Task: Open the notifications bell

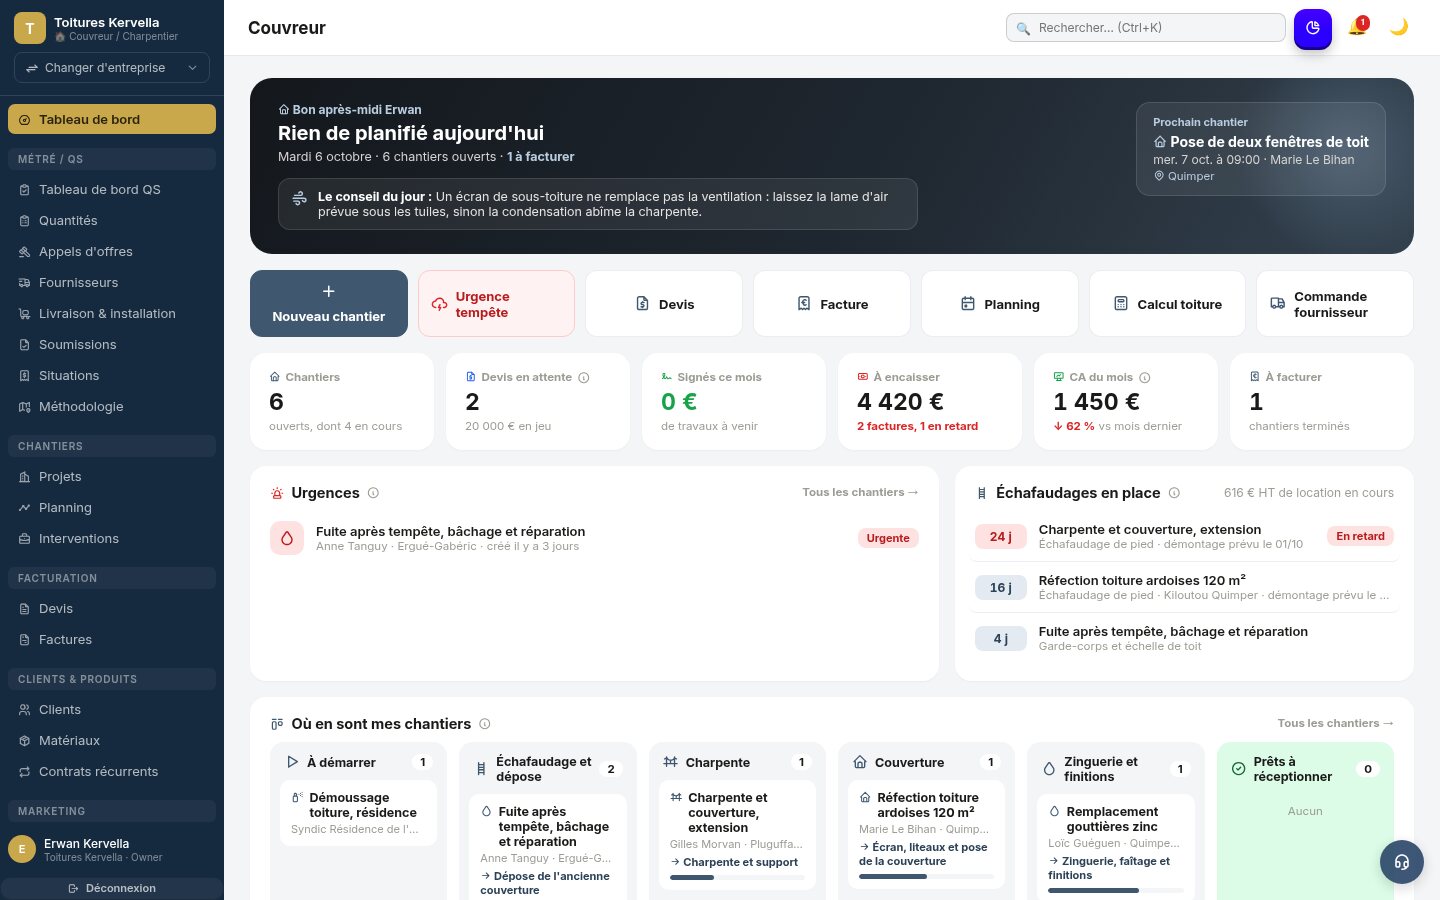Action: coord(1357,27)
